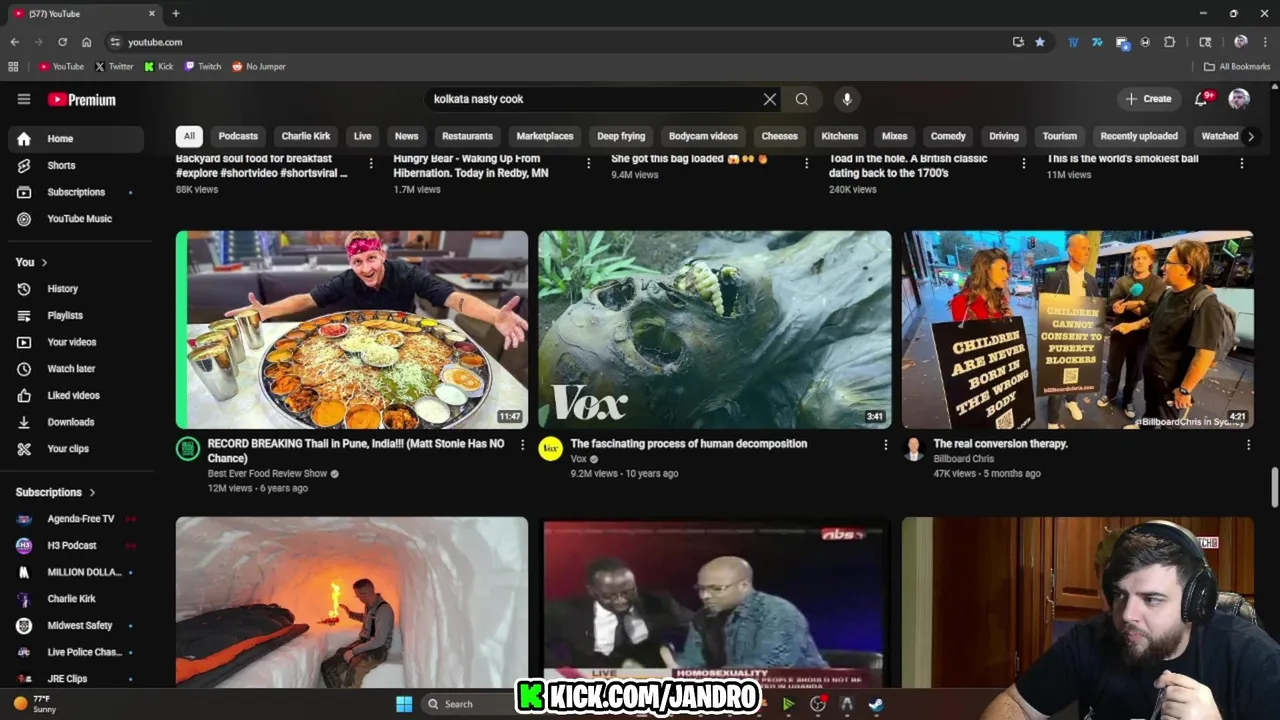Click the Chrome home button
This screenshot has height=720, width=1280.
[87, 42]
